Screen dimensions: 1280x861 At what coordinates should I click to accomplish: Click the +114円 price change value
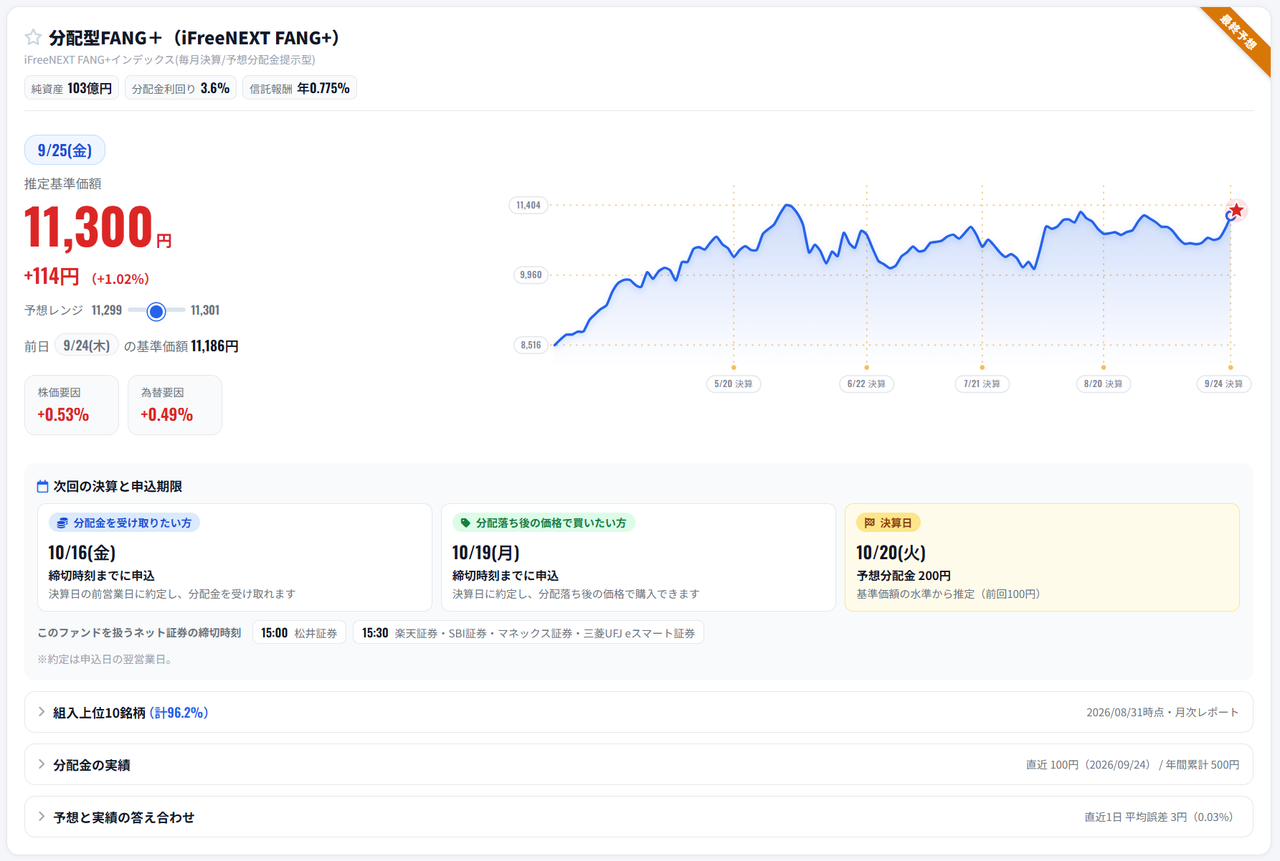coord(51,277)
